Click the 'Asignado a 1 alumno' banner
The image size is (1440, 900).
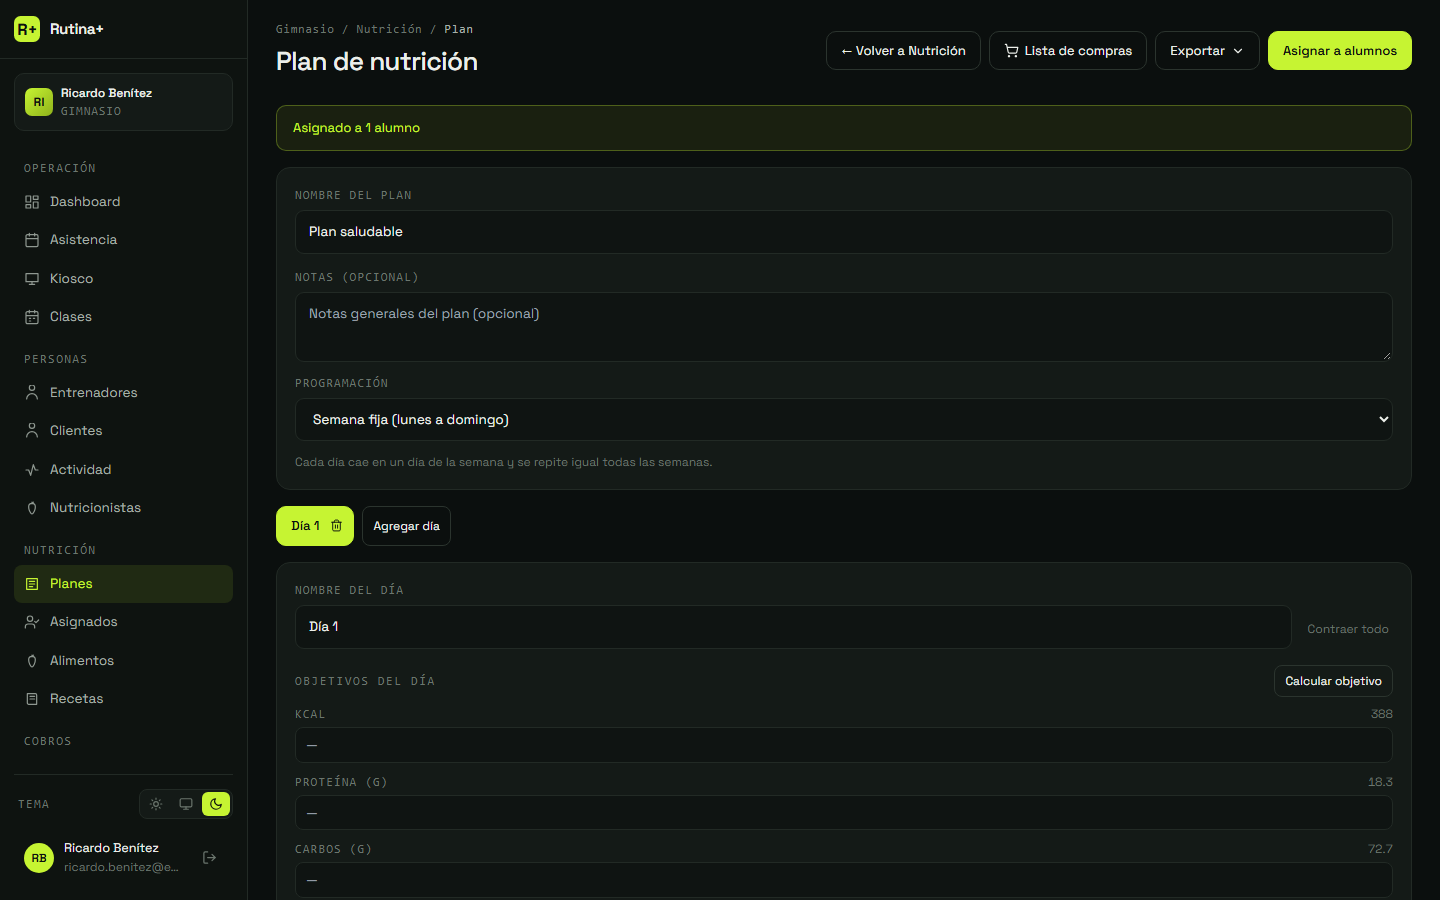[844, 128]
